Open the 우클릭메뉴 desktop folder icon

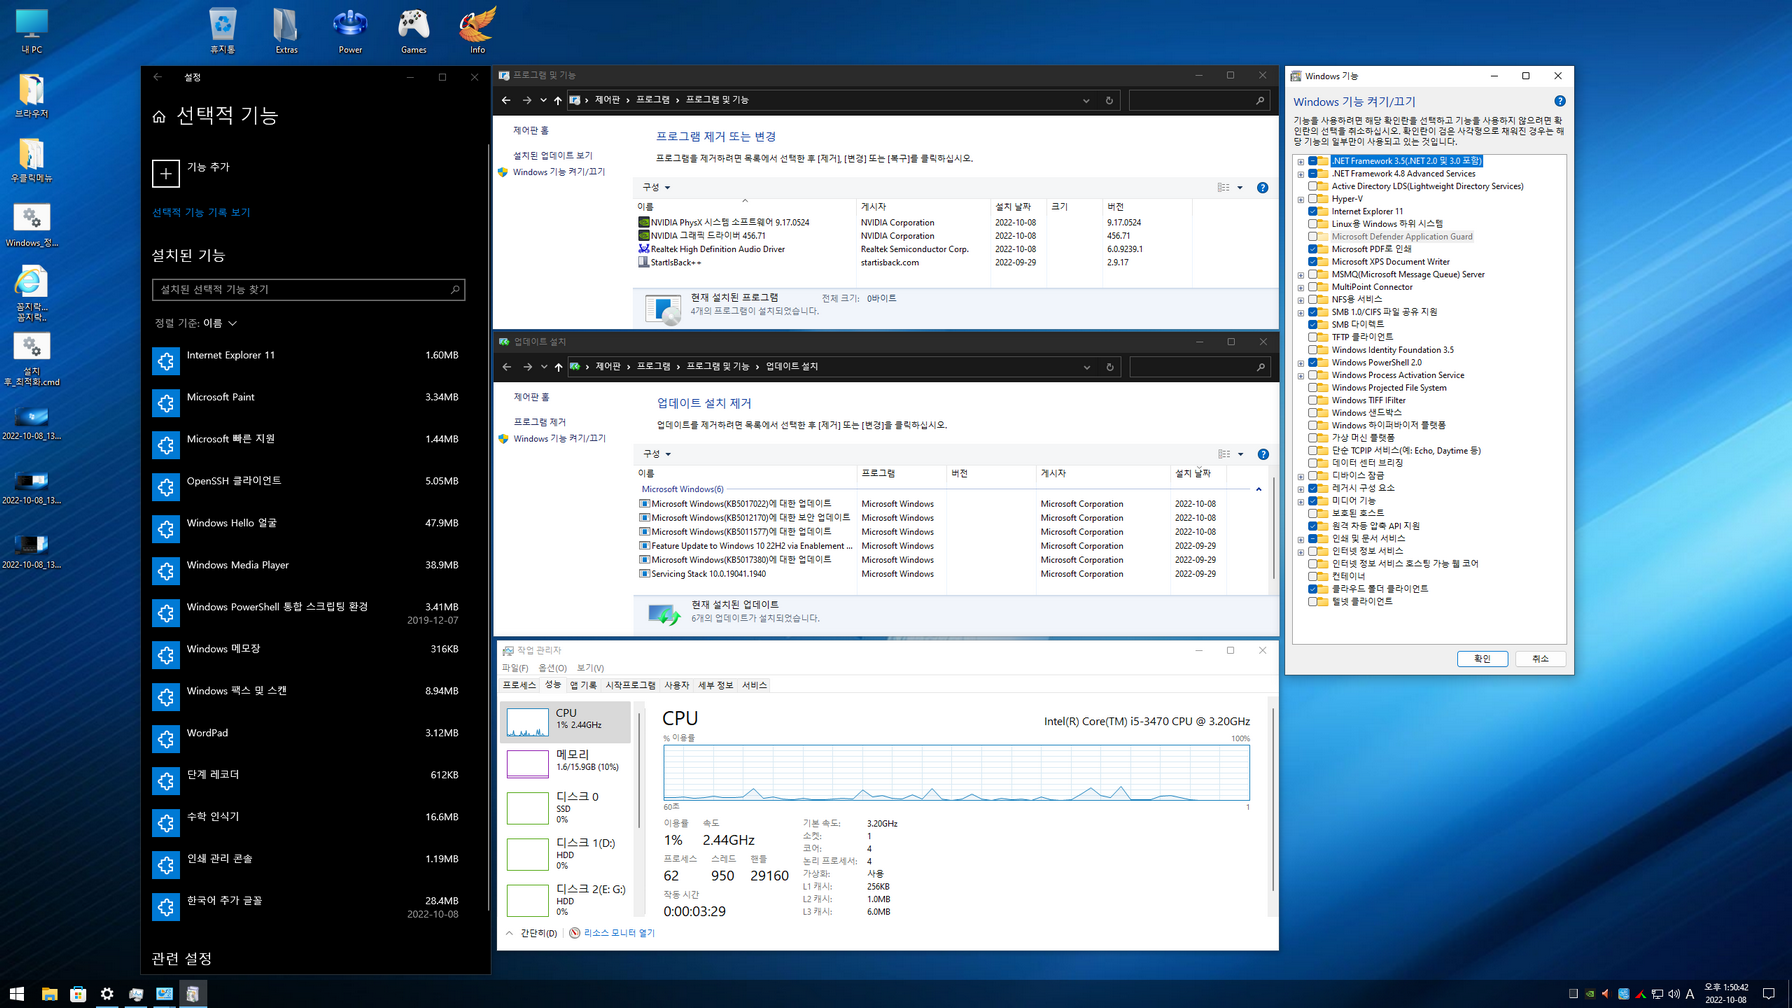point(31,159)
